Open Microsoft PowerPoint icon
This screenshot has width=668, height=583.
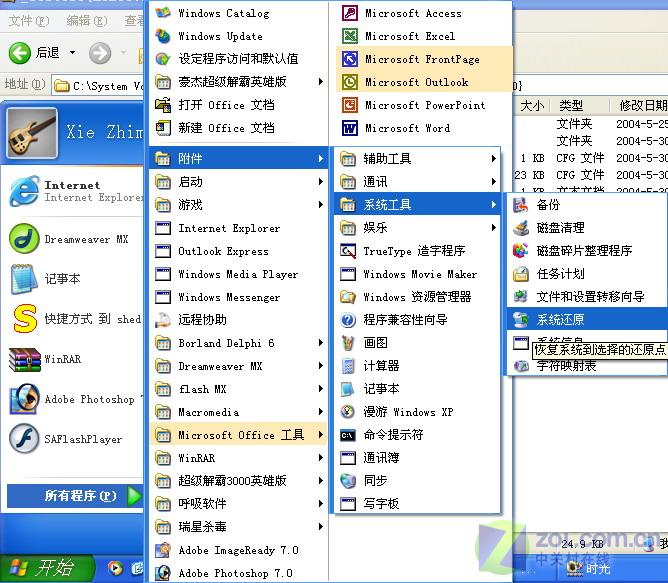(x=350, y=105)
